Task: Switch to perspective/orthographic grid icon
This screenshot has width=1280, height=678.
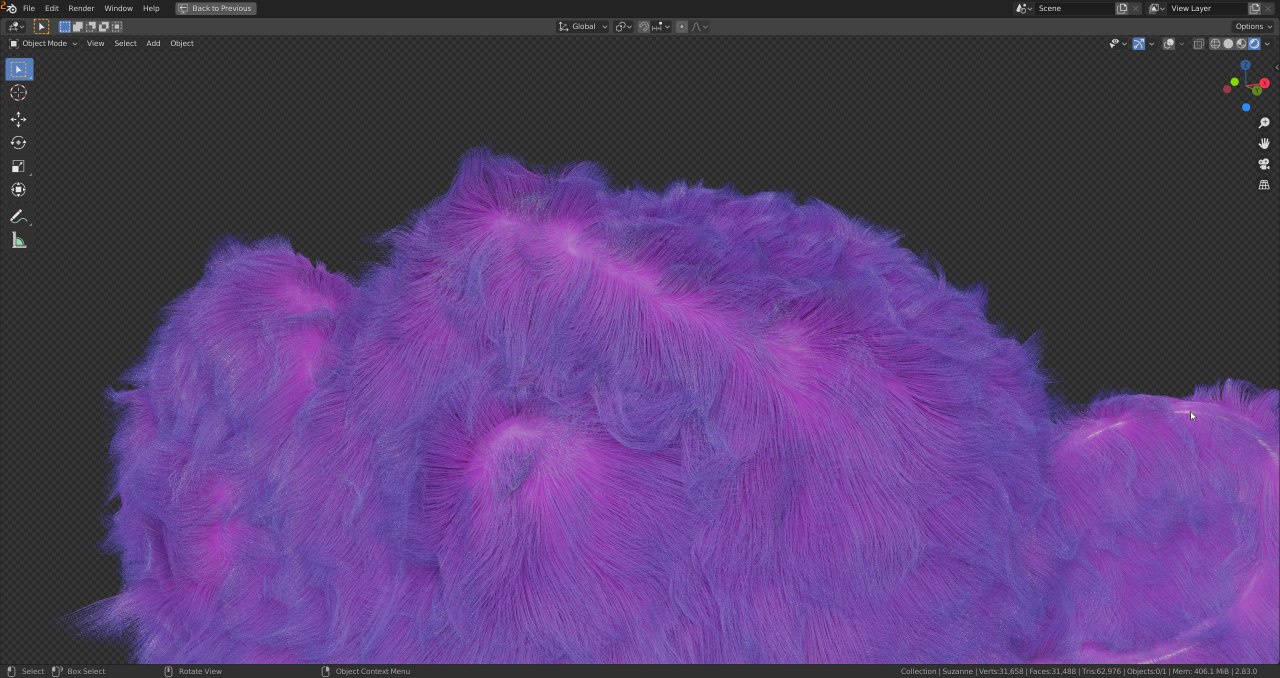Action: [1264, 185]
